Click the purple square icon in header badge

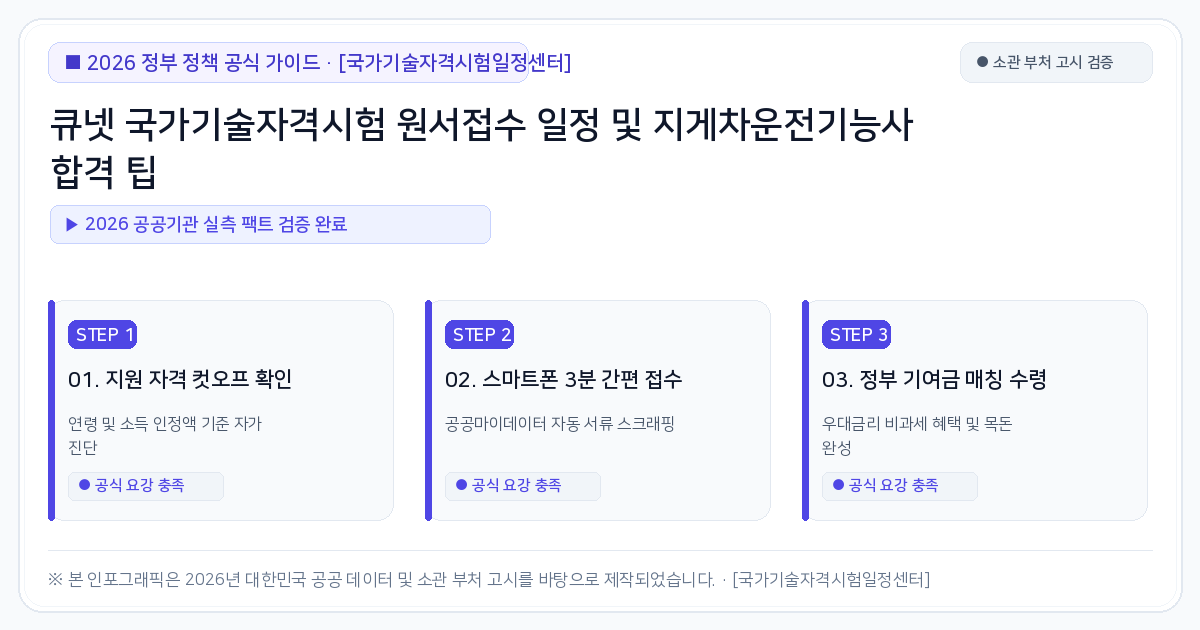(73, 62)
